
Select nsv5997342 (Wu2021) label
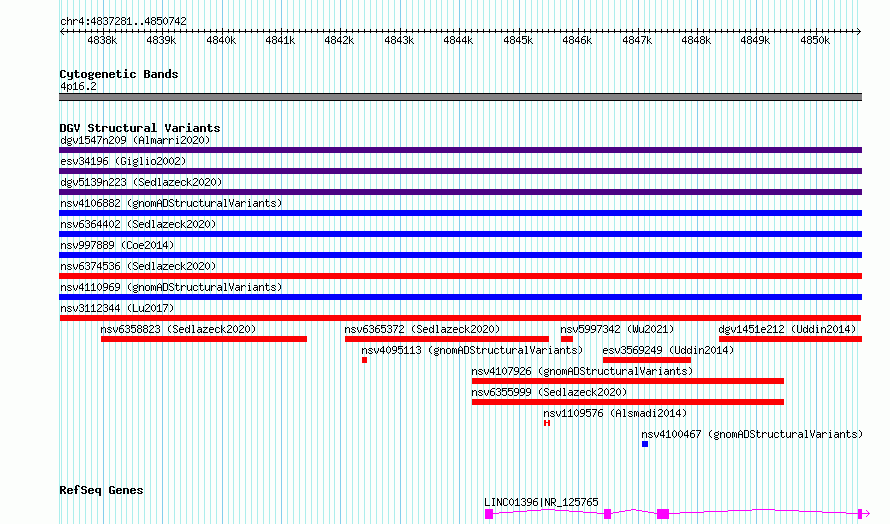click(x=617, y=329)
